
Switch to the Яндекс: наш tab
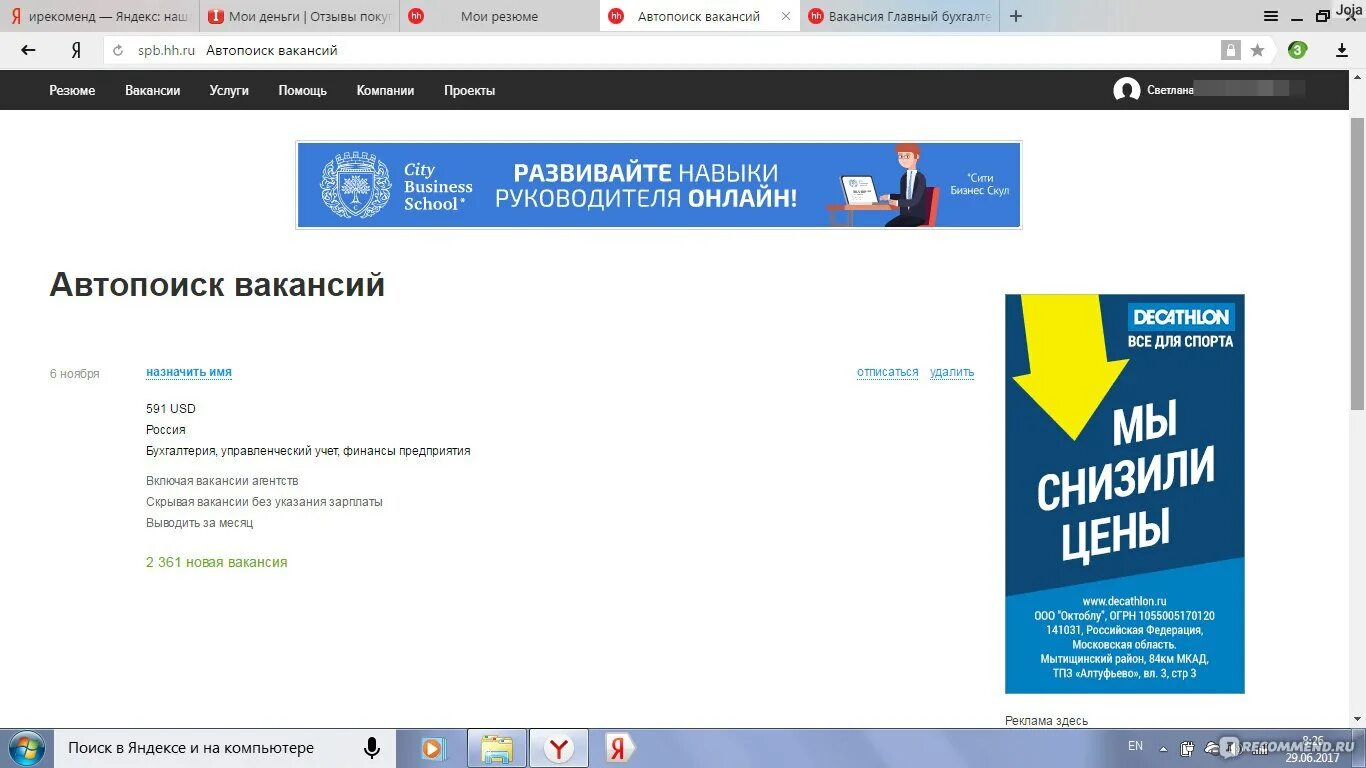tap(100, 16)
